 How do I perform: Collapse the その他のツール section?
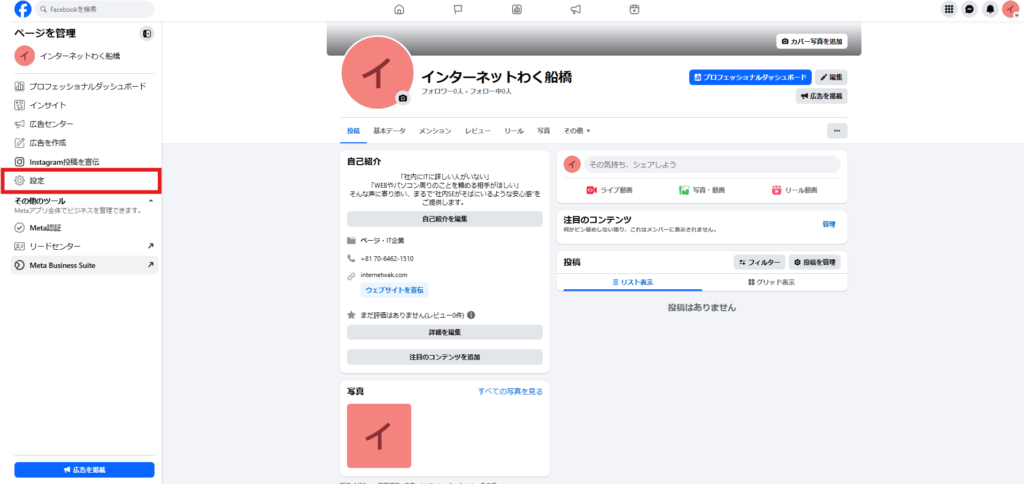(151, 201)
